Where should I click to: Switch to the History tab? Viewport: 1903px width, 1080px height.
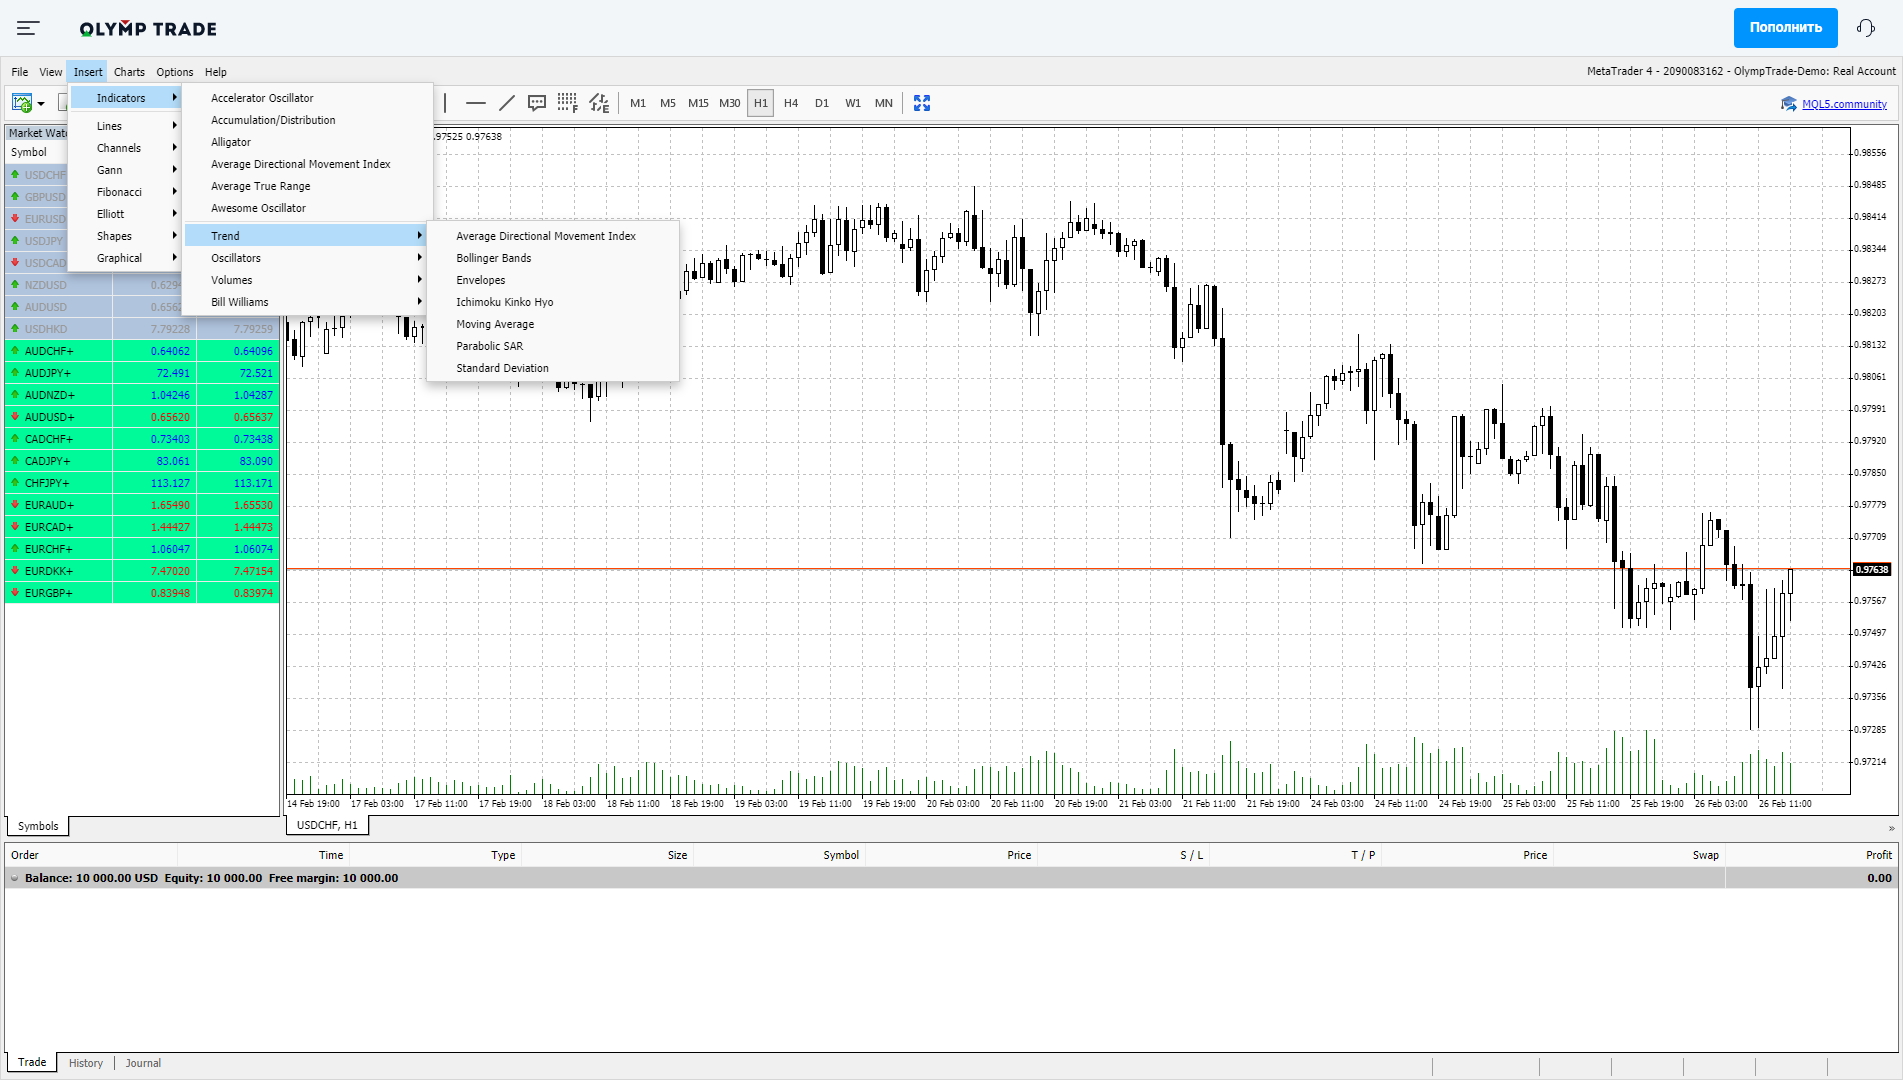coord(86,1063)
